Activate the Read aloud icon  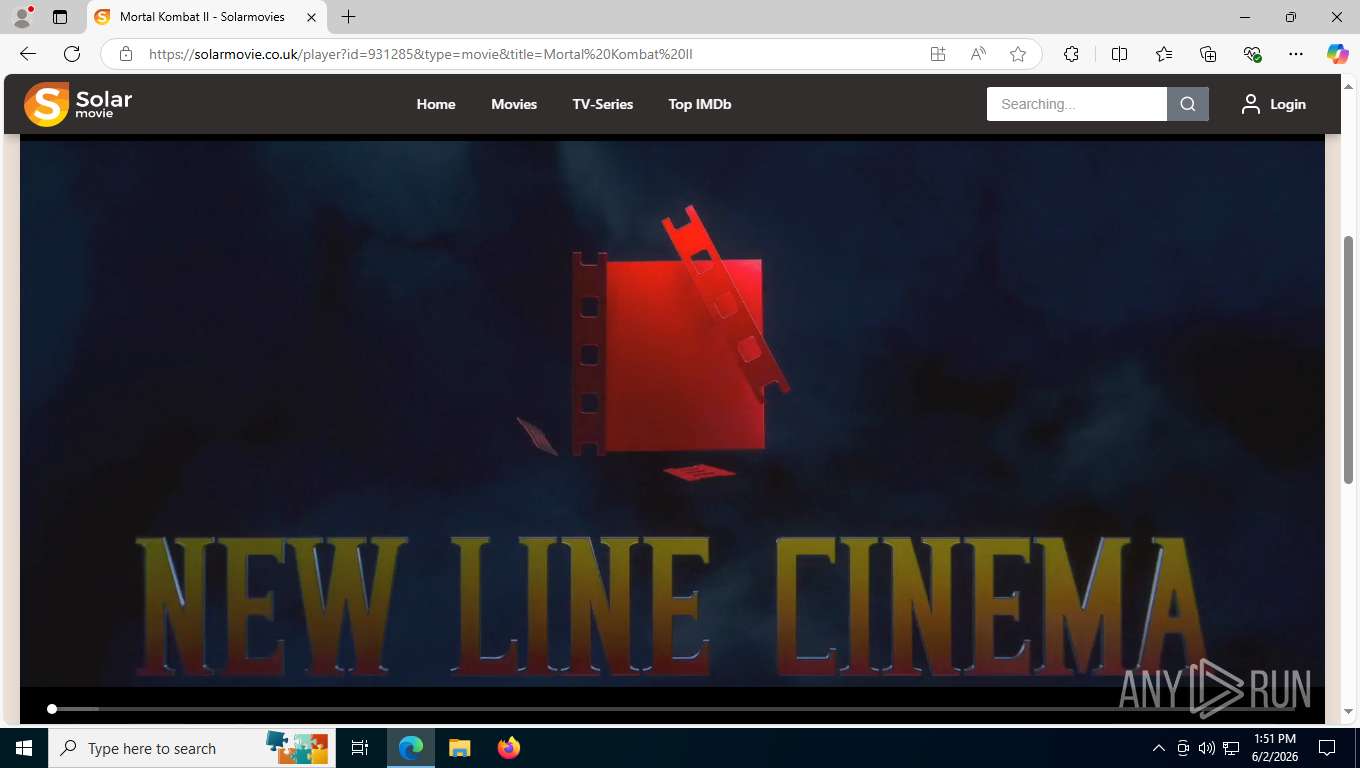pyautogui.click(x=978, y=54)
